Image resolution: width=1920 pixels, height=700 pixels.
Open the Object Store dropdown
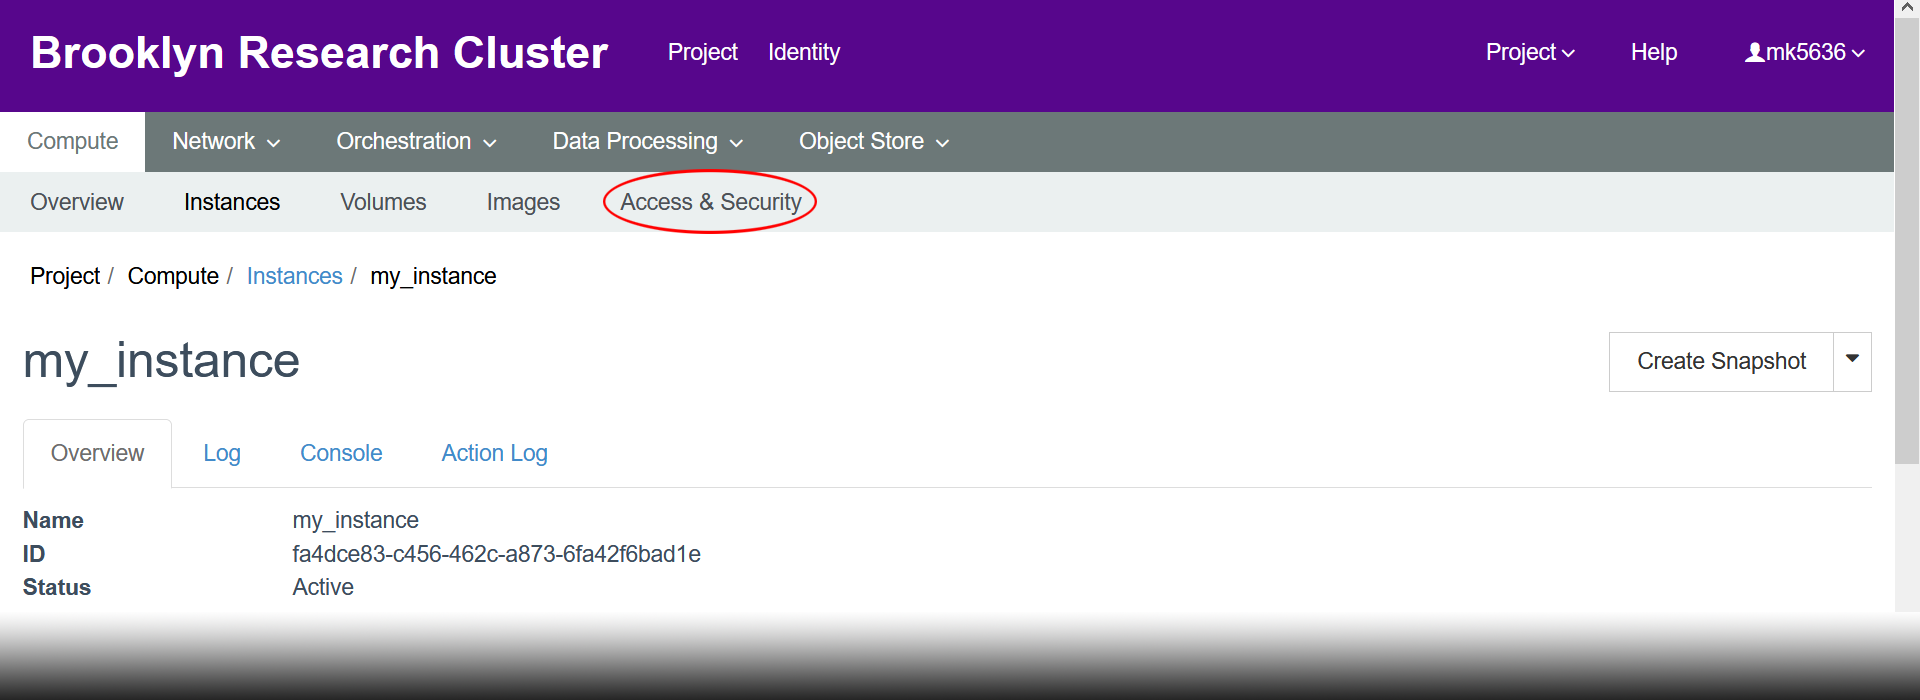point(873,142)
